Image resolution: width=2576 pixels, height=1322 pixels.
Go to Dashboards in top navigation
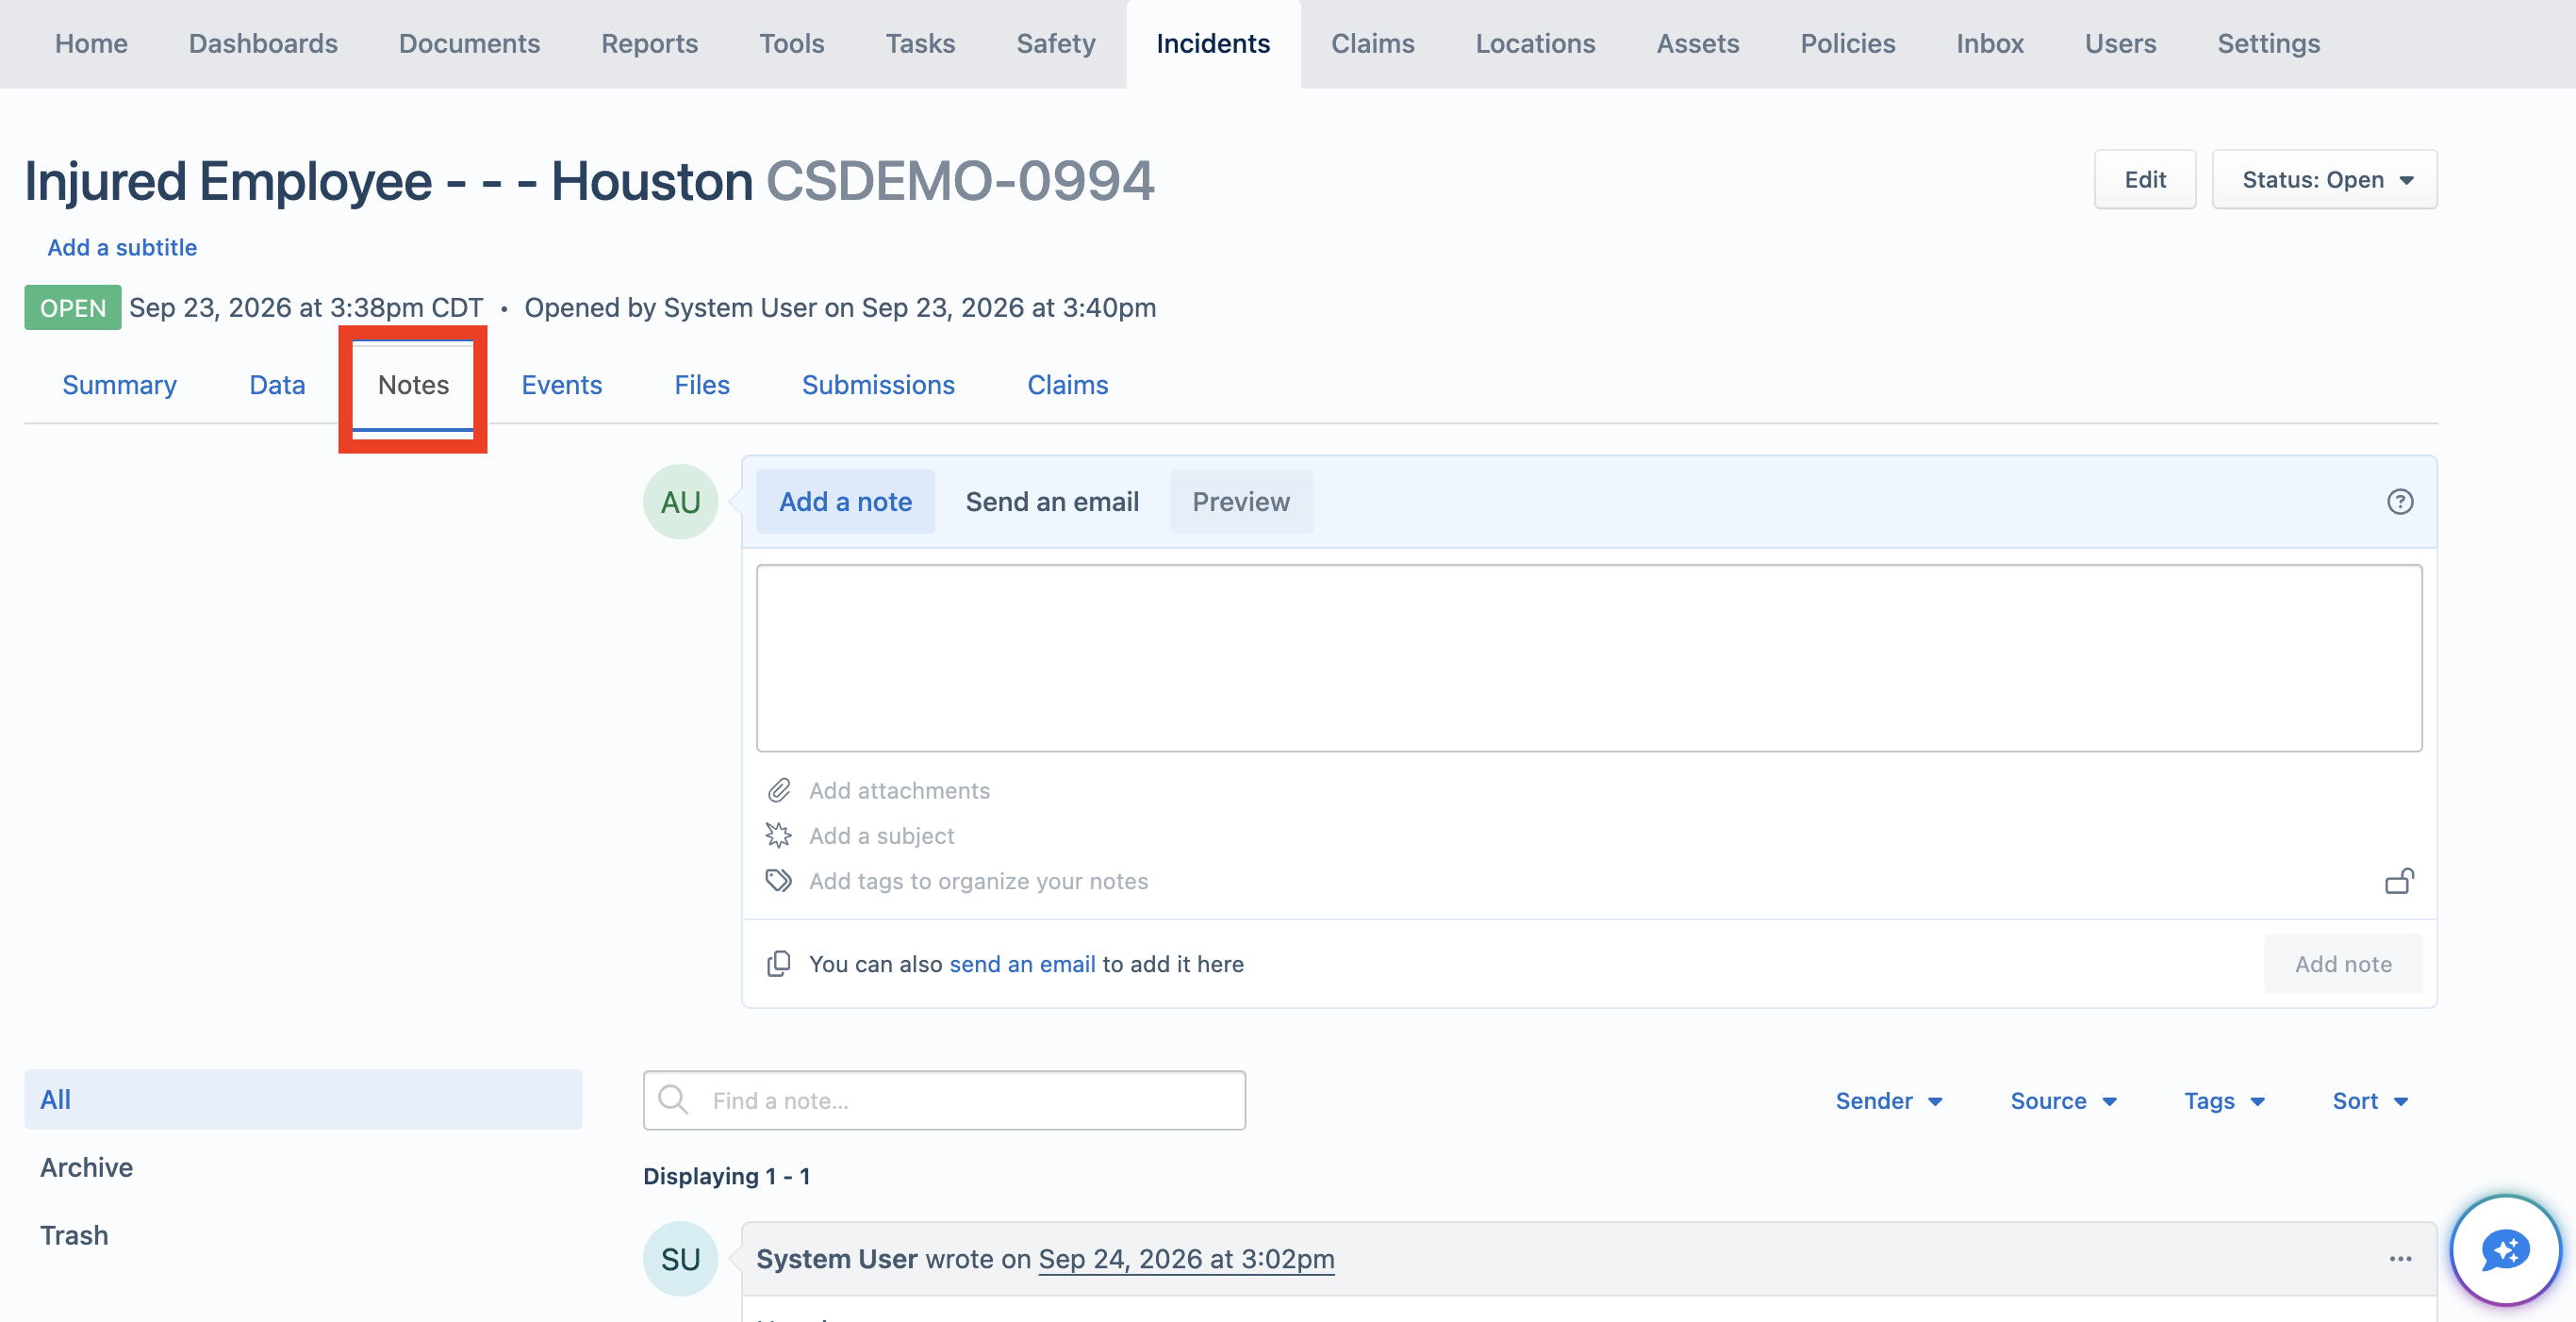[263, 44]
